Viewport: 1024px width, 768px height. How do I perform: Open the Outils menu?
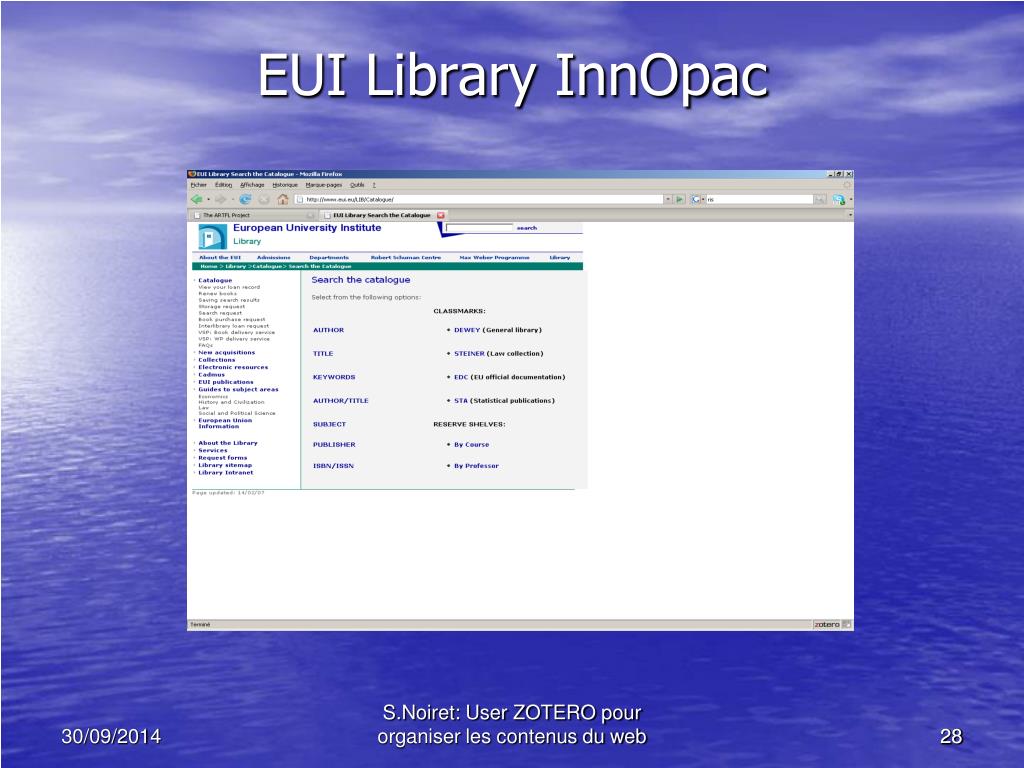[357, 185]
